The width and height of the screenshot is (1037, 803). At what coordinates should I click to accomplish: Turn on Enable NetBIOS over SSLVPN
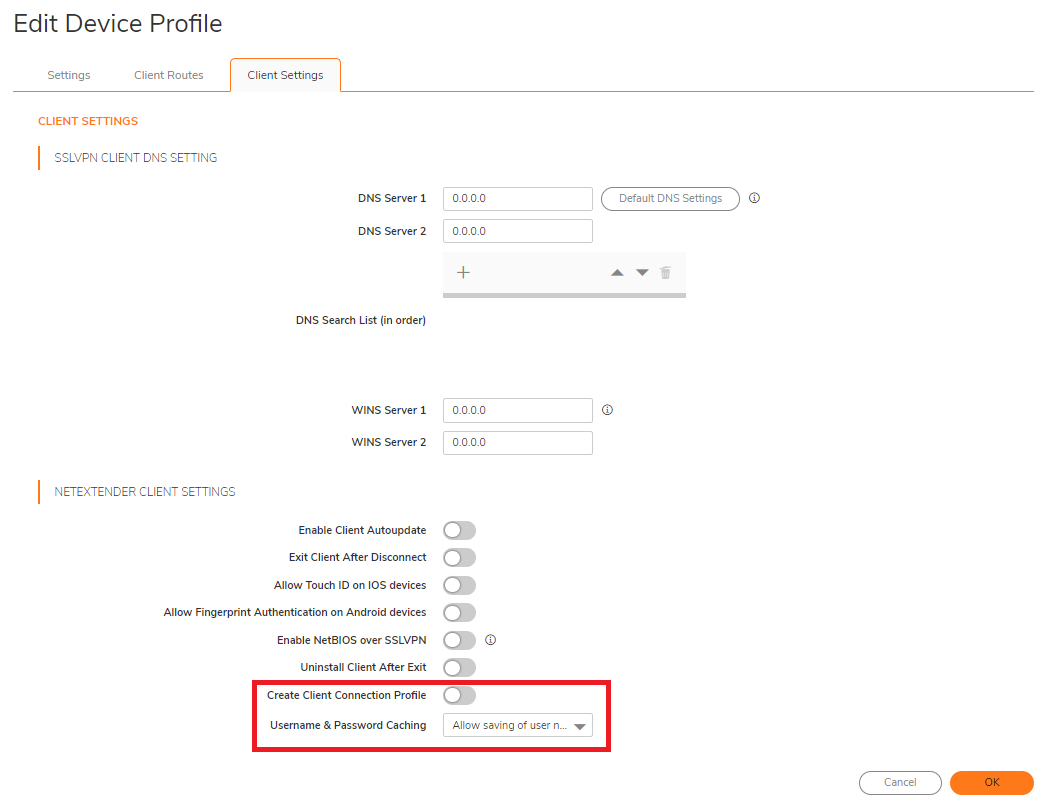pos(460,640)
